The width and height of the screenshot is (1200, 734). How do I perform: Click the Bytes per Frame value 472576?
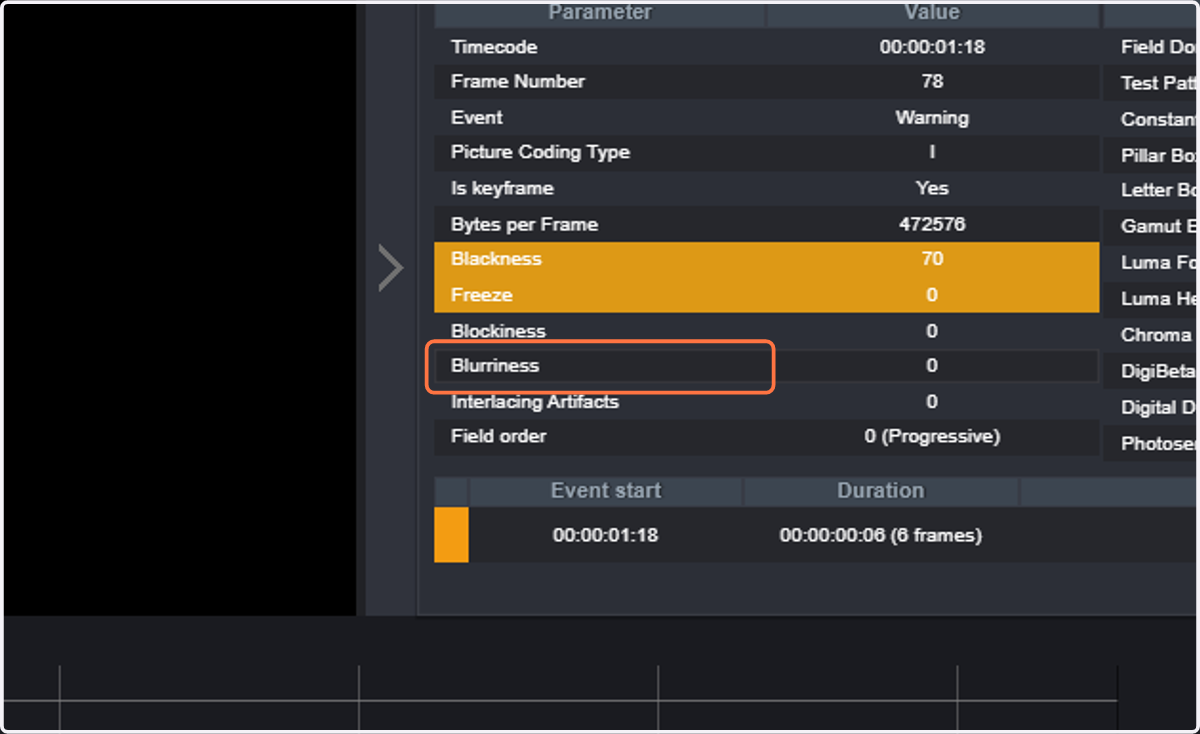[x=932, y=225]
